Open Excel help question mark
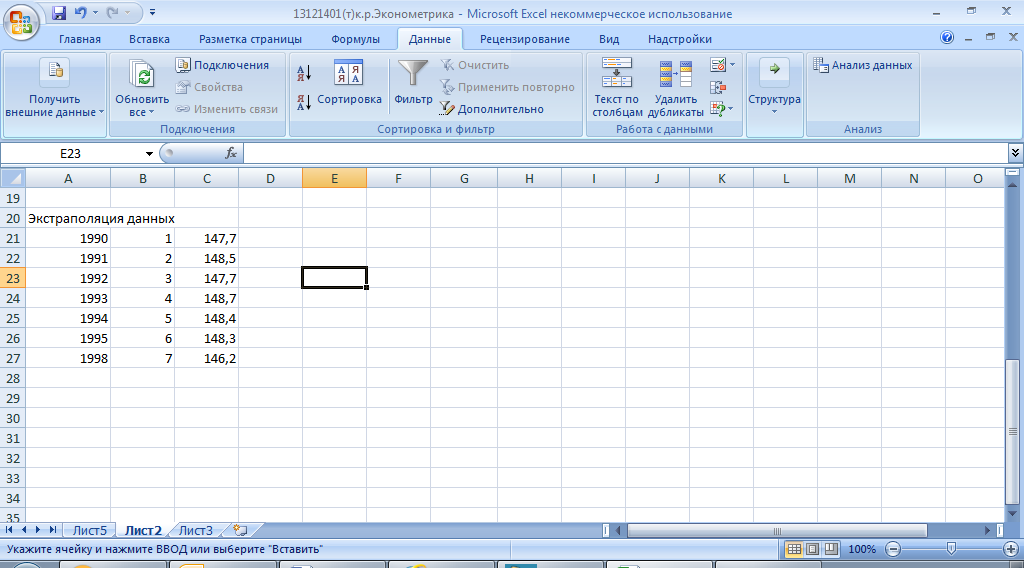The image size is (1024, 568). coord(947,38)
